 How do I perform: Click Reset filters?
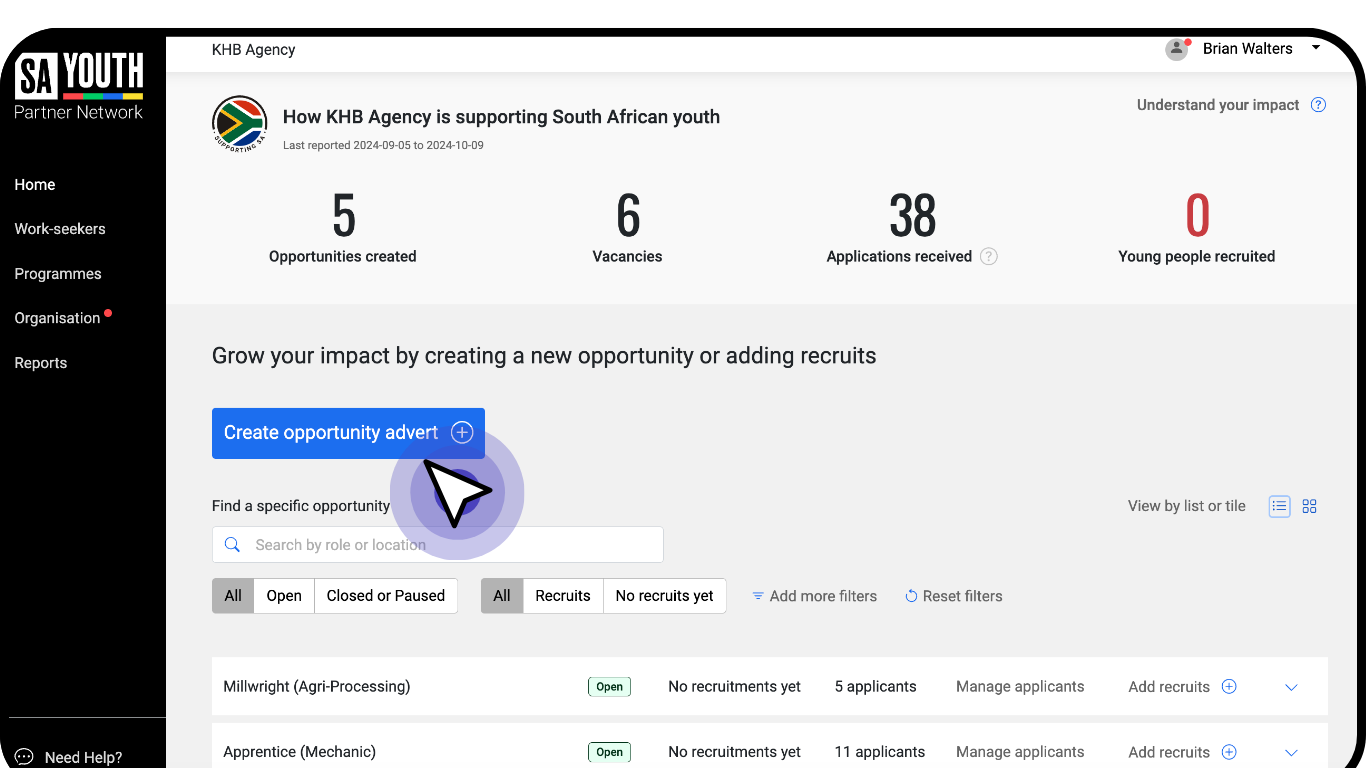coord(953,596)
